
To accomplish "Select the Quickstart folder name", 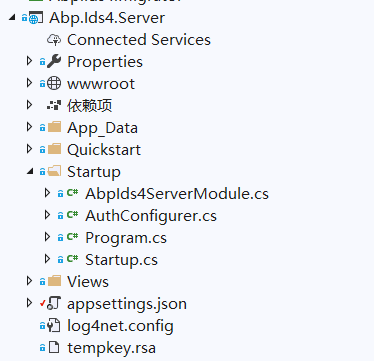I will pos(104,150).
